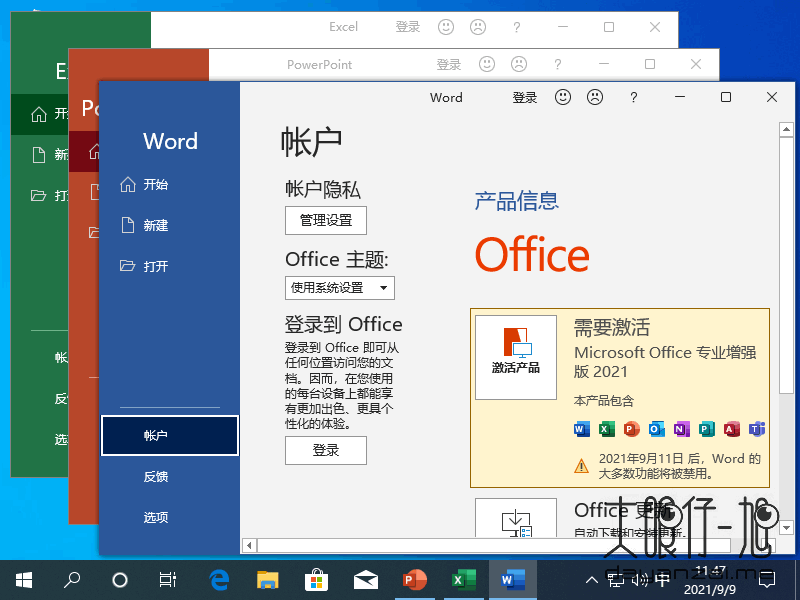Click the frown feedback icon in Word
The image size is (800, 600).
point(595,97)
